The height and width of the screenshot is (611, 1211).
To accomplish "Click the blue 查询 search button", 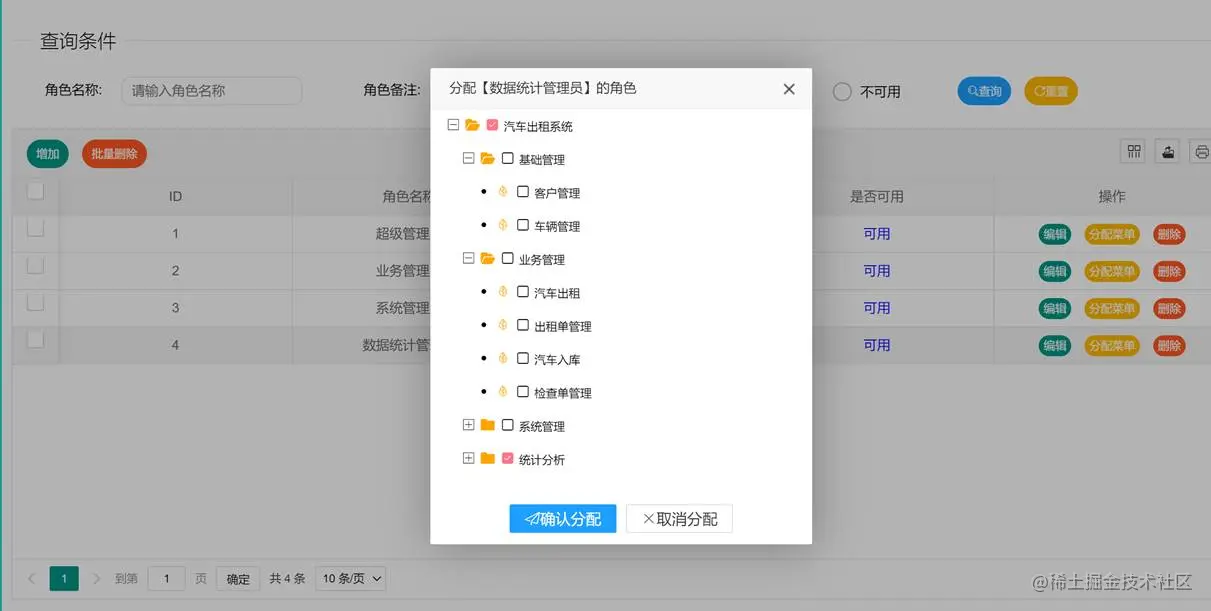I will click(x=984, y=91).
